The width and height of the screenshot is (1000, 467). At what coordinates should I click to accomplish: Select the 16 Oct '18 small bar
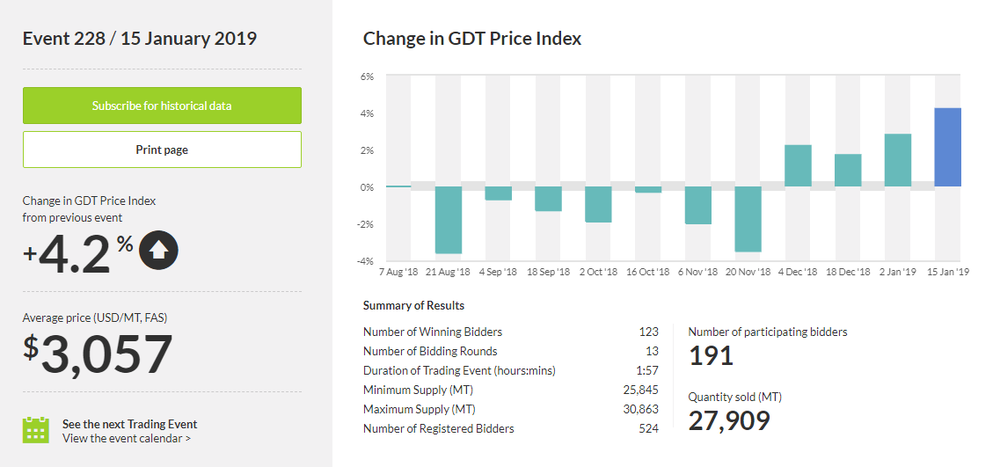[x=648, y=189]
